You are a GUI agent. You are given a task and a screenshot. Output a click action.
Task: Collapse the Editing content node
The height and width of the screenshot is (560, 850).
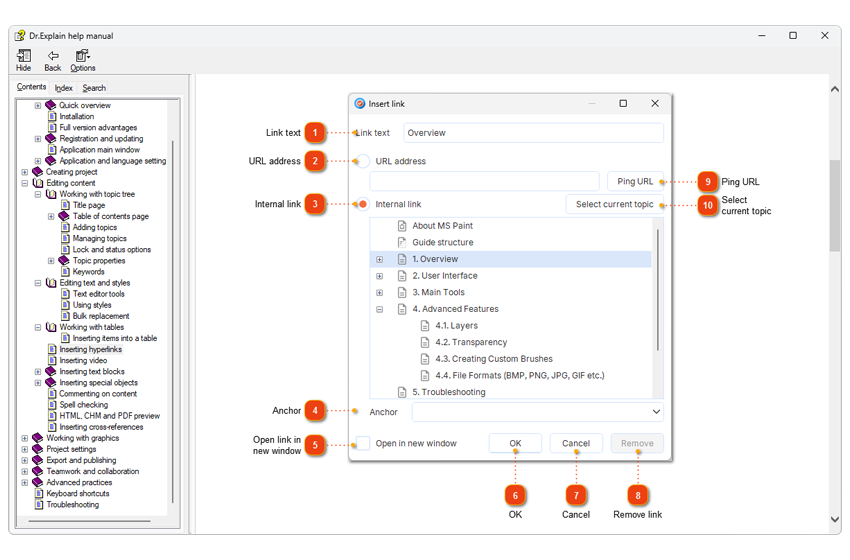[24, 183]
